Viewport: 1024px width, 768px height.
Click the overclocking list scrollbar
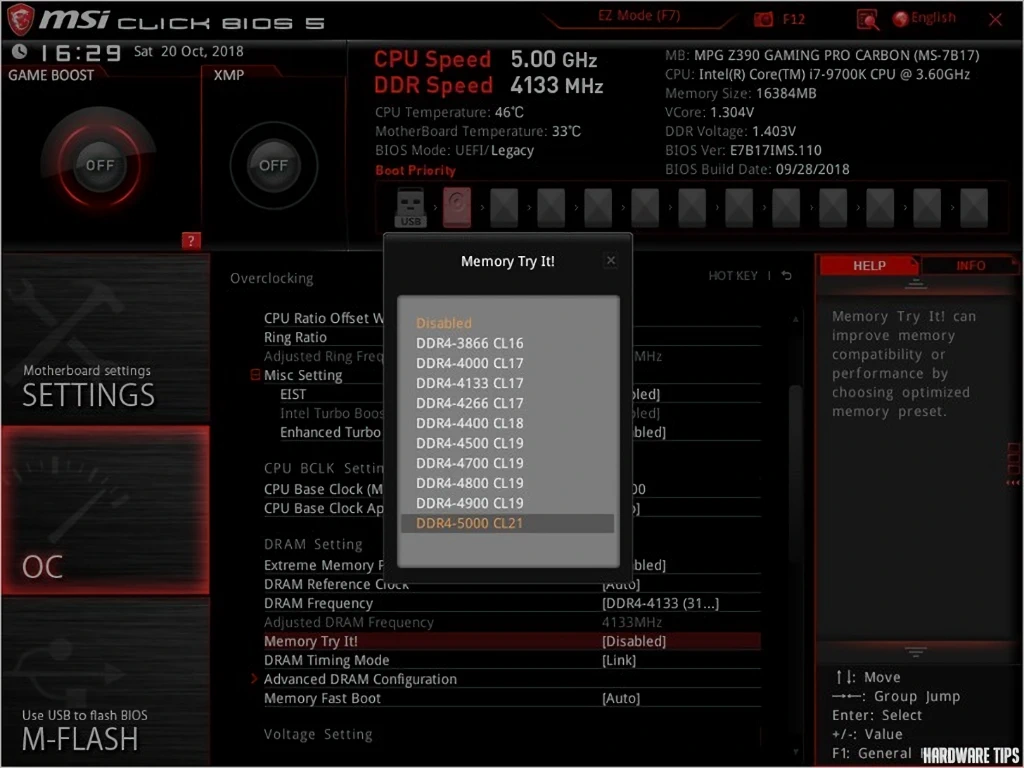(794, 473)
